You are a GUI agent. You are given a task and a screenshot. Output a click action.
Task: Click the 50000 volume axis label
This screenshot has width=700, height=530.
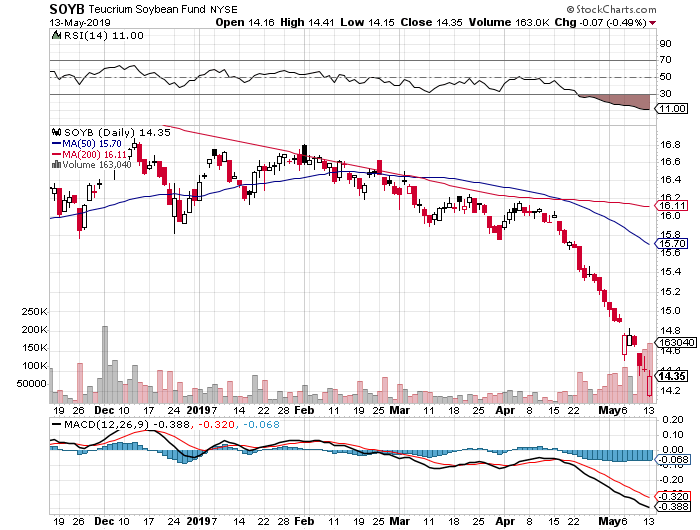tap(31, 384)
